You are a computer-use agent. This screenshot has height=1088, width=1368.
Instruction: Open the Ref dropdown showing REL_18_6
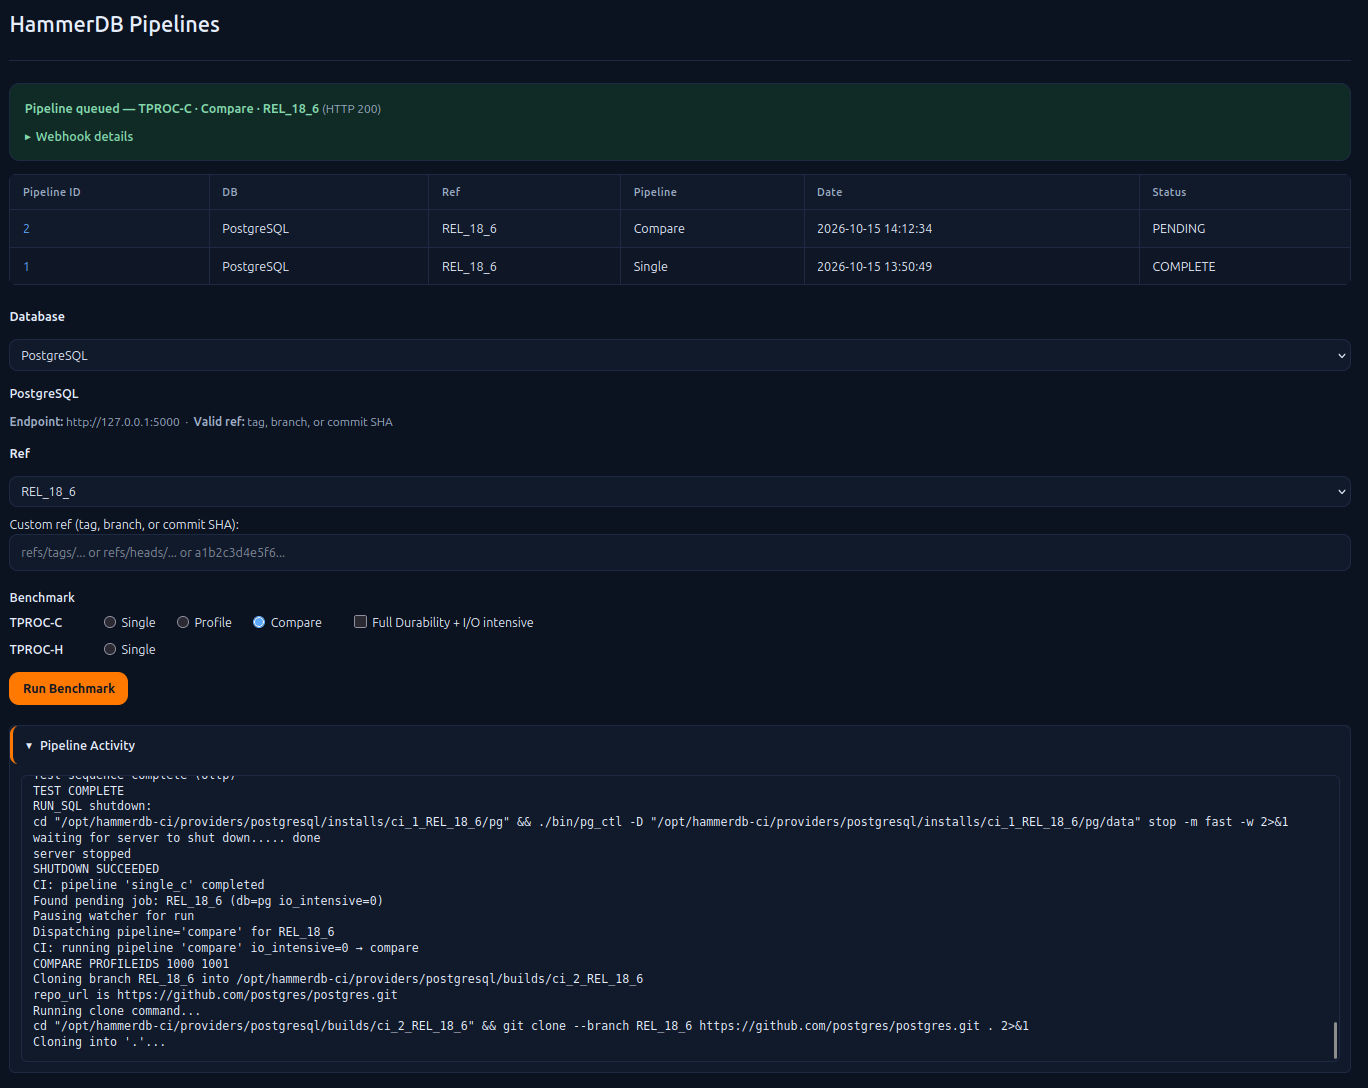[x=680, y=492]
